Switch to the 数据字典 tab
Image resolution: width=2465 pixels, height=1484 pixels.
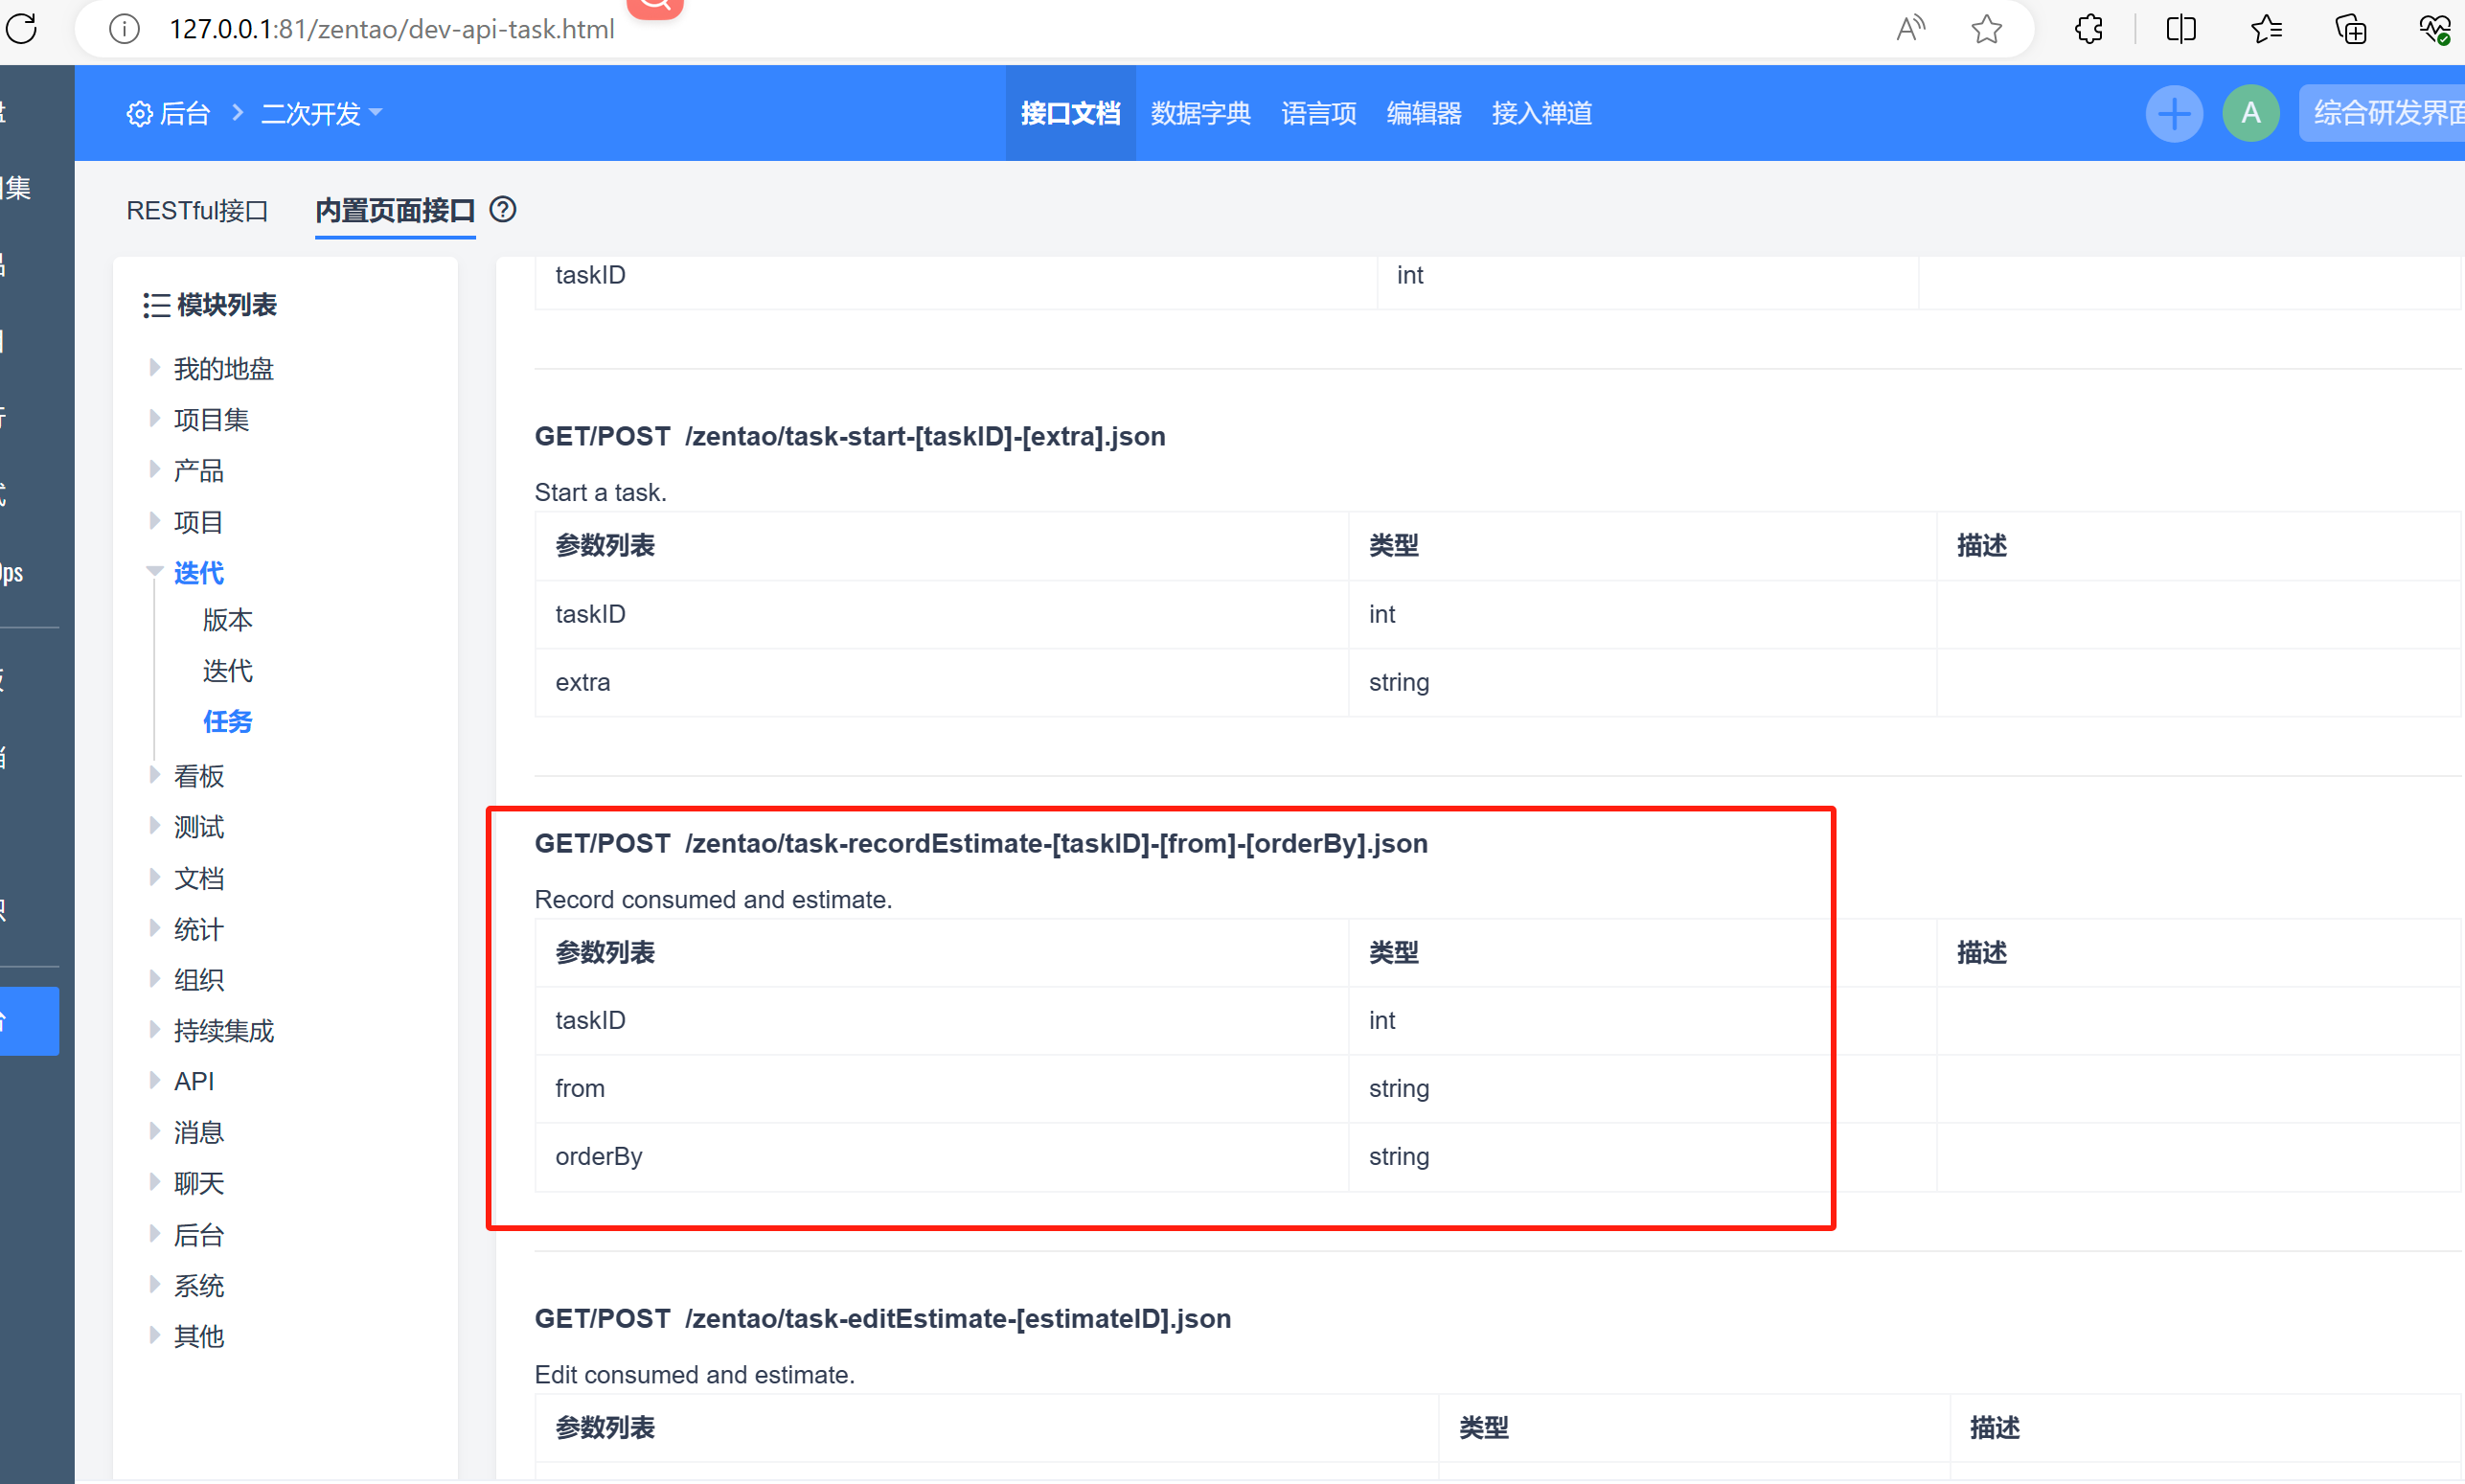(x=1200, y=113)
